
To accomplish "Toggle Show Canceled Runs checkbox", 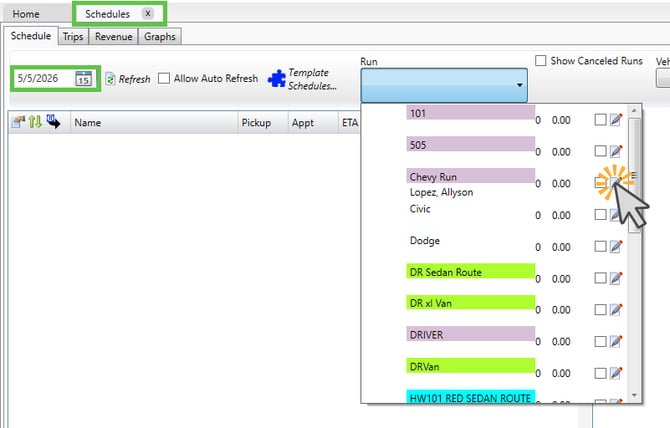I will [541, 61].
